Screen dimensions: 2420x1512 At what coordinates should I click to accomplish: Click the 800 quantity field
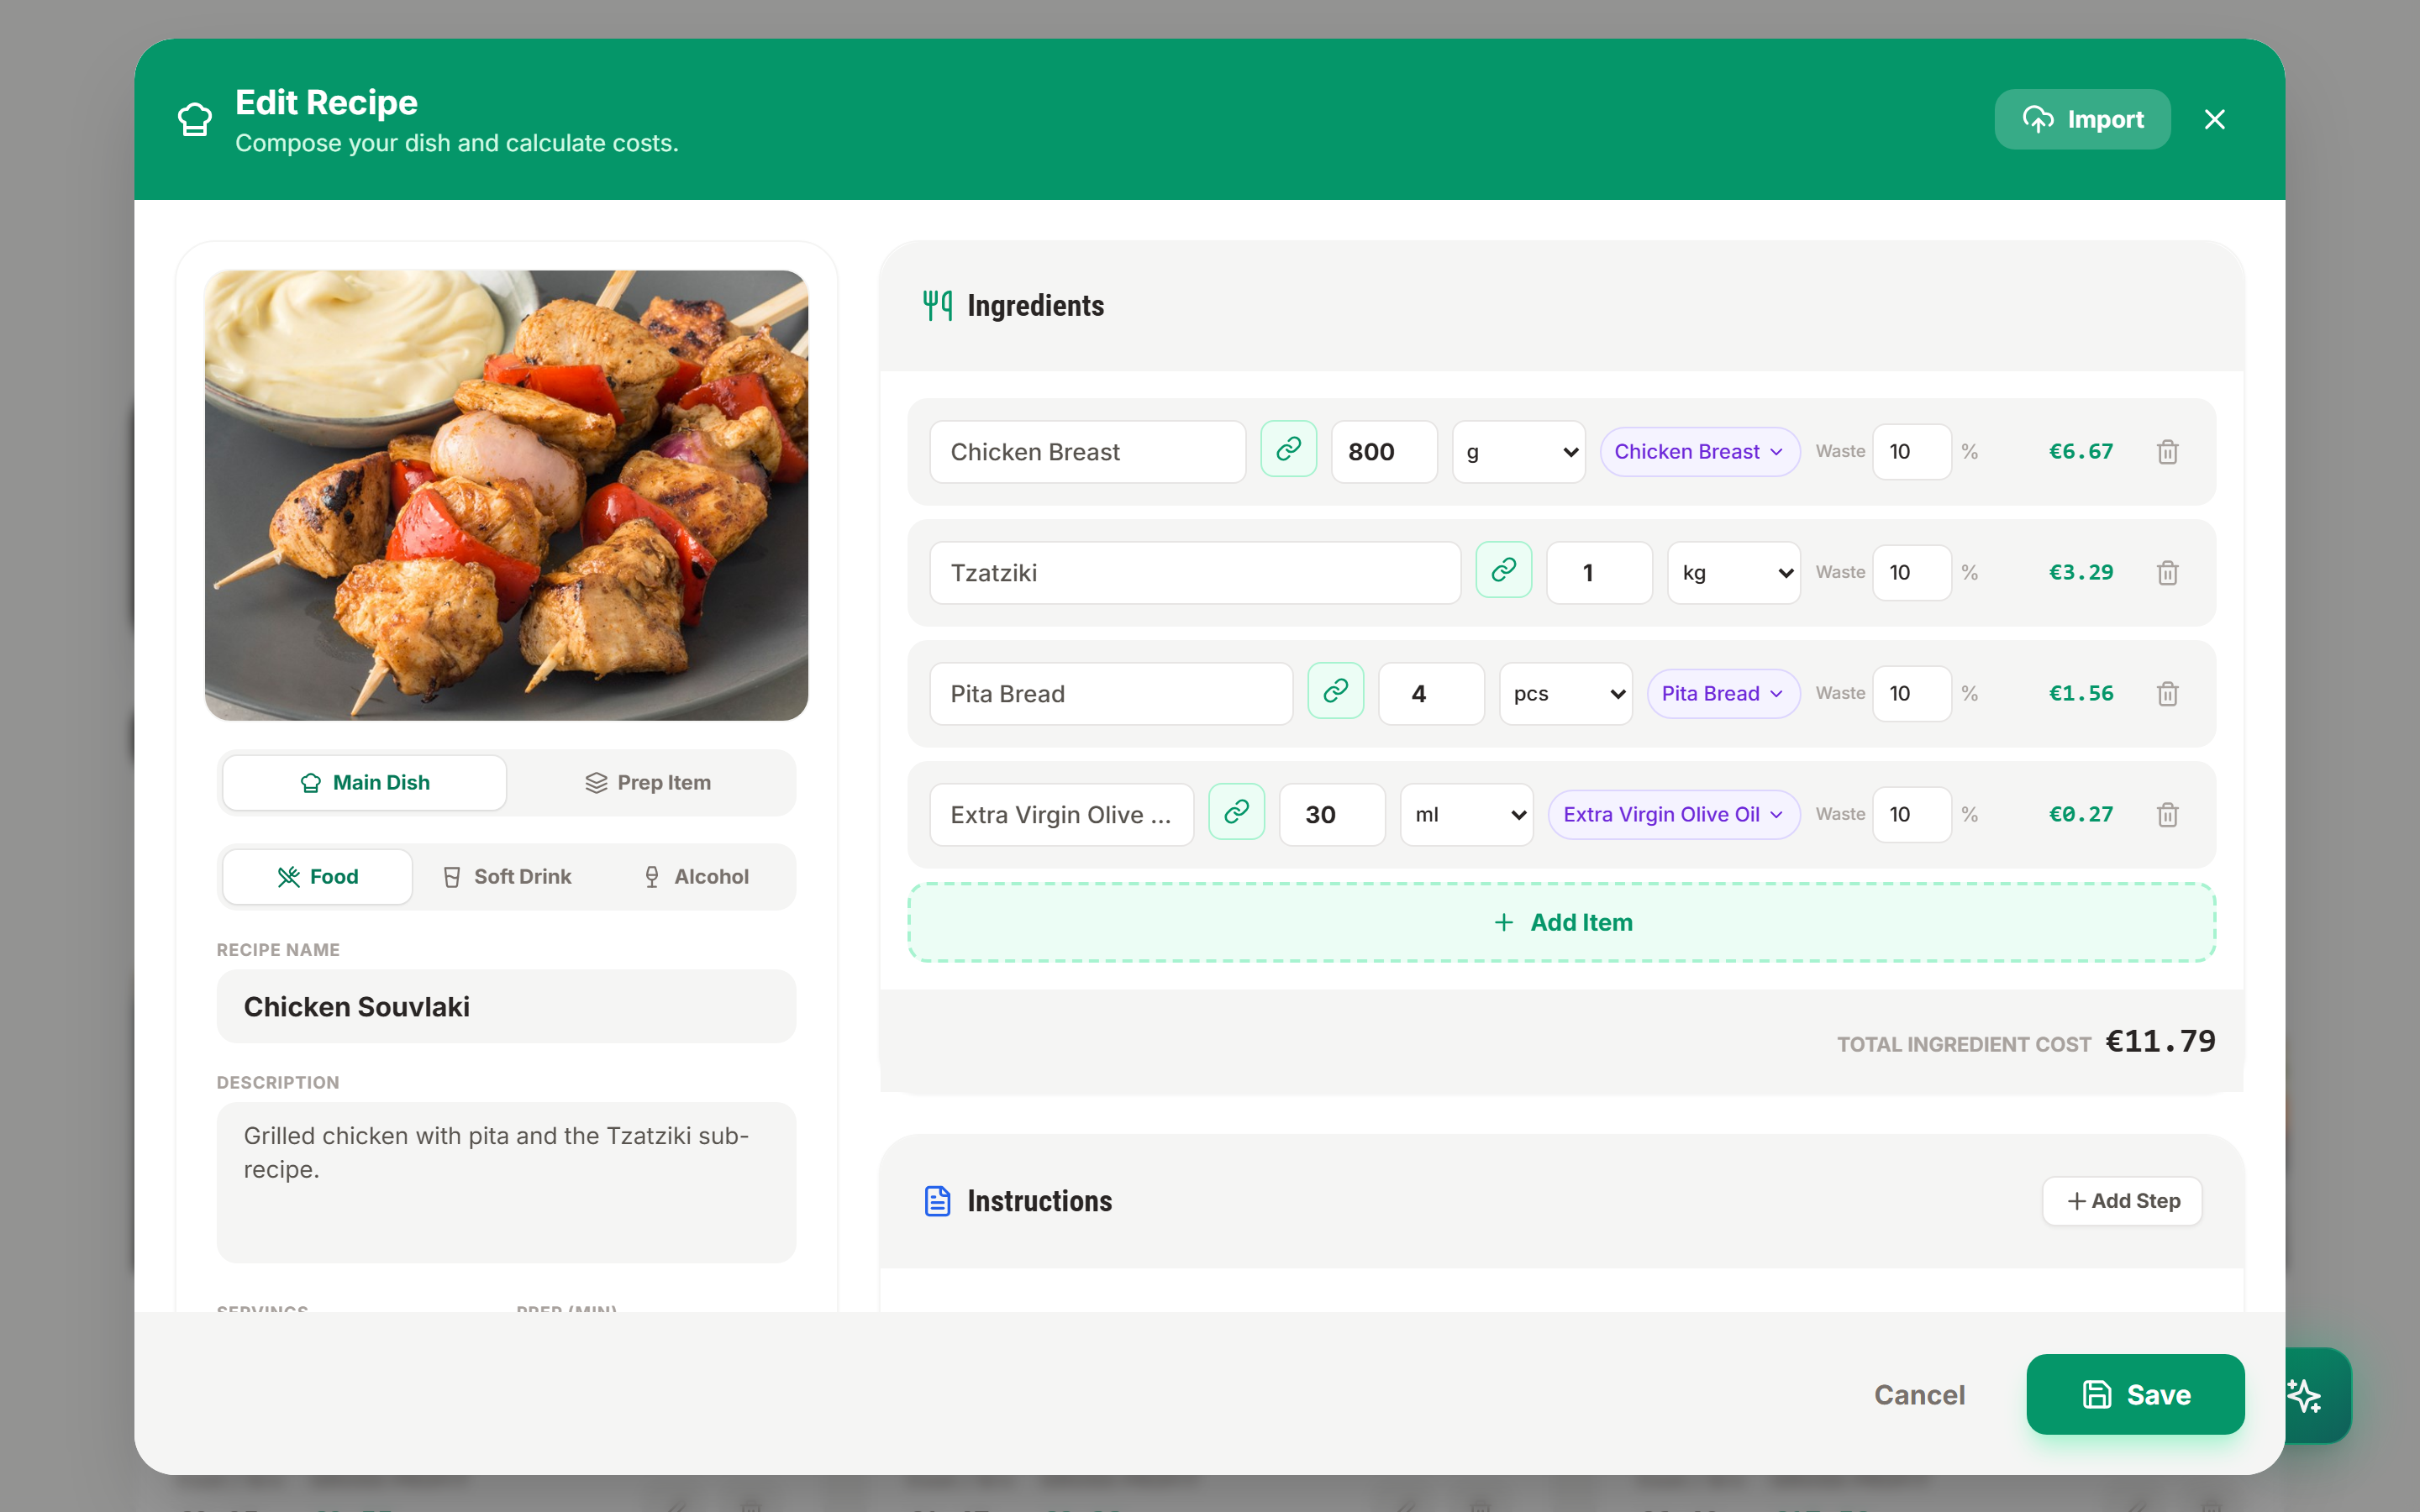(x=1384, y=452)
